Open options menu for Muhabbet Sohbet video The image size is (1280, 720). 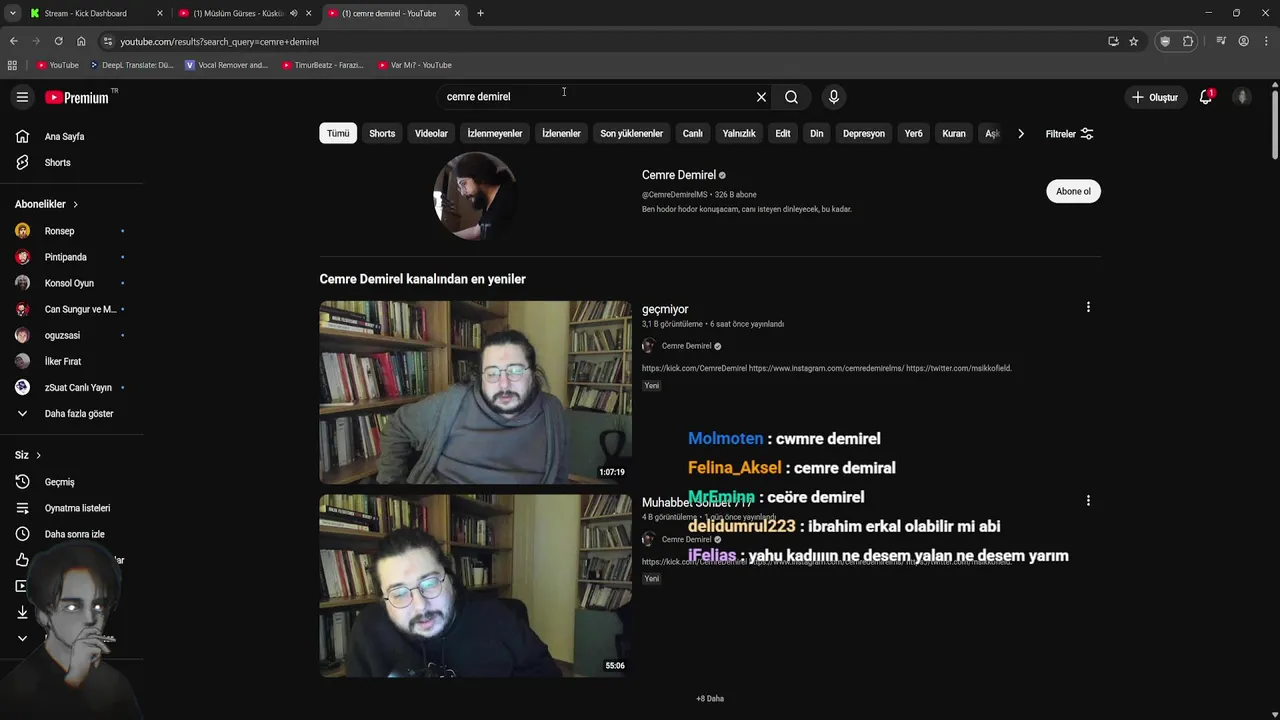[x=1088, y=500]
